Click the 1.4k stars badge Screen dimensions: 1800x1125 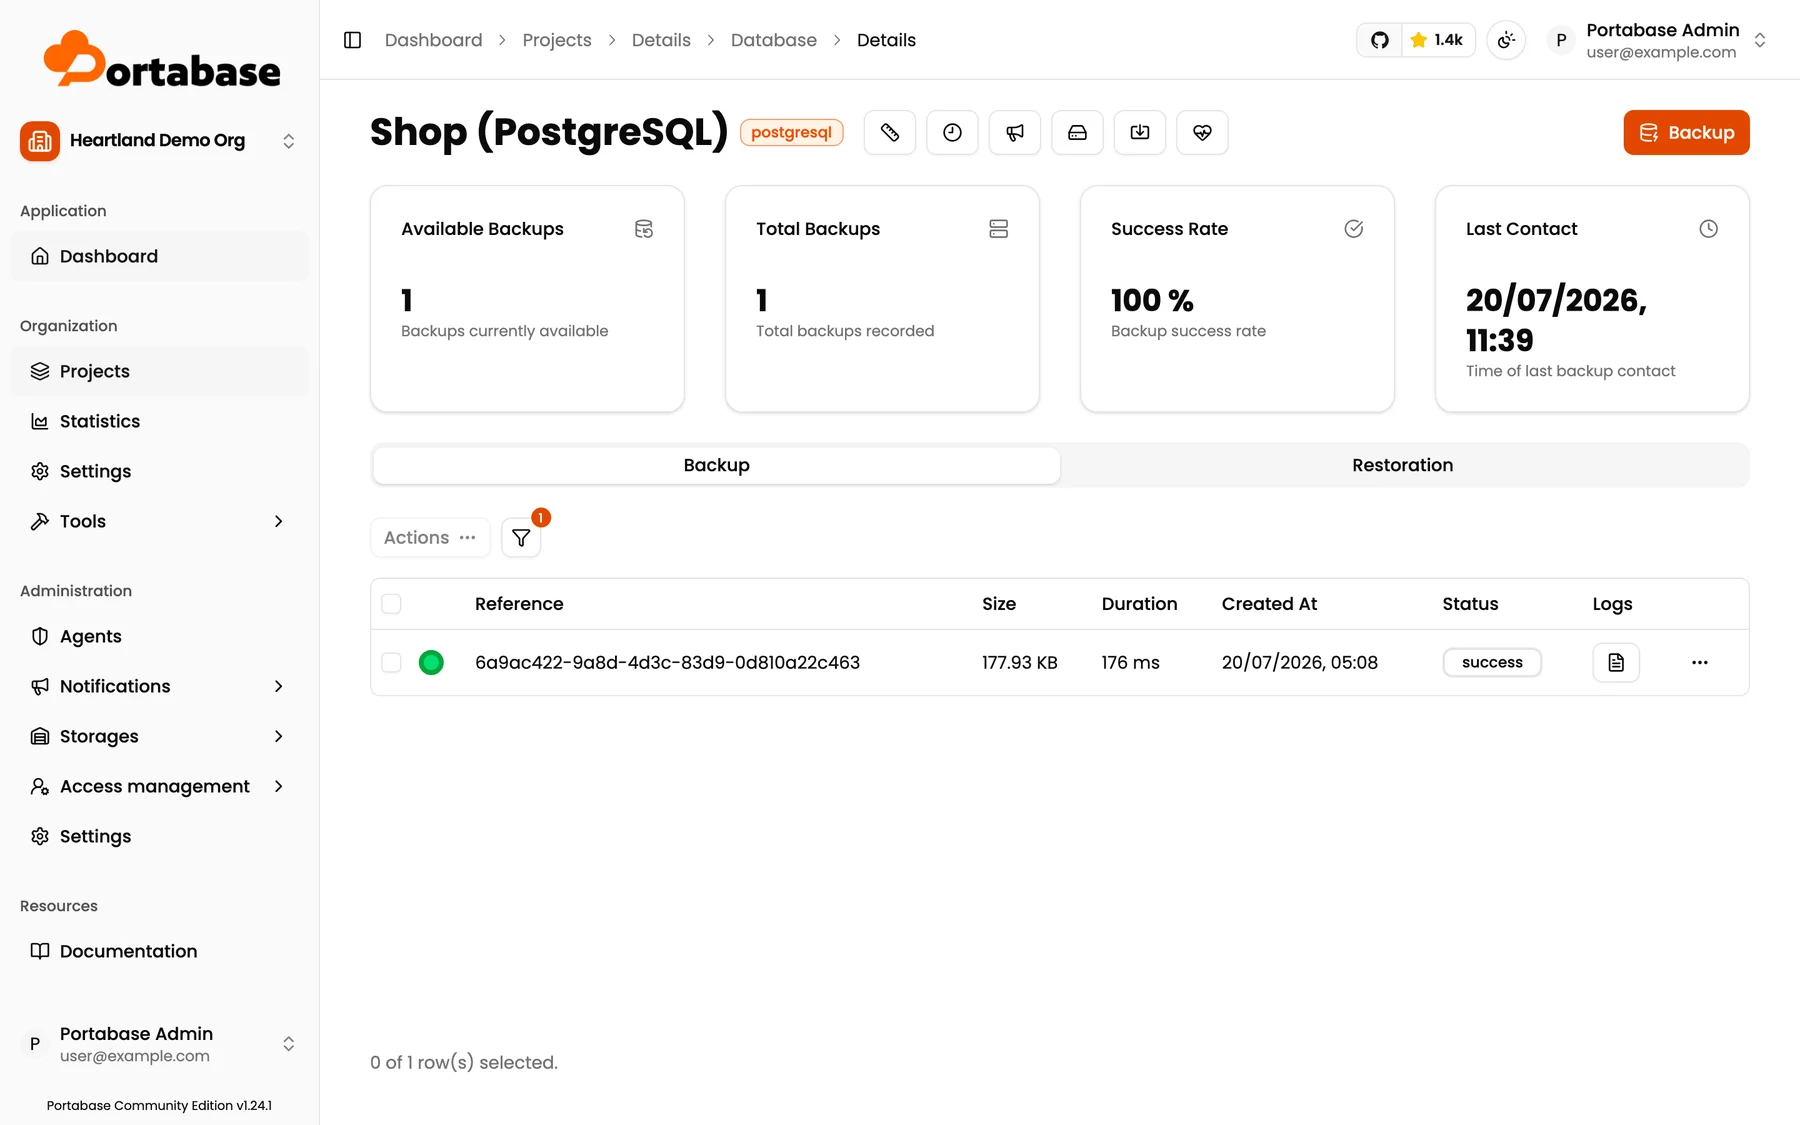(1437, 40)
